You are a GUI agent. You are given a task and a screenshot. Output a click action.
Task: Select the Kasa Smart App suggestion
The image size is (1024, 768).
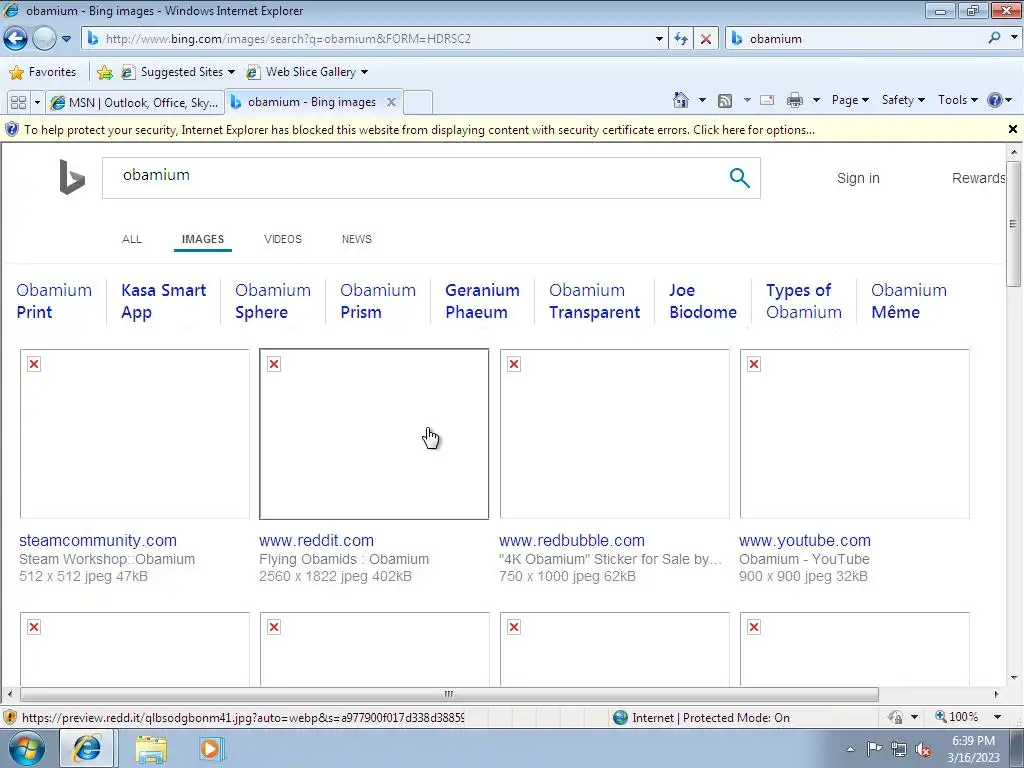click(163, 301)
